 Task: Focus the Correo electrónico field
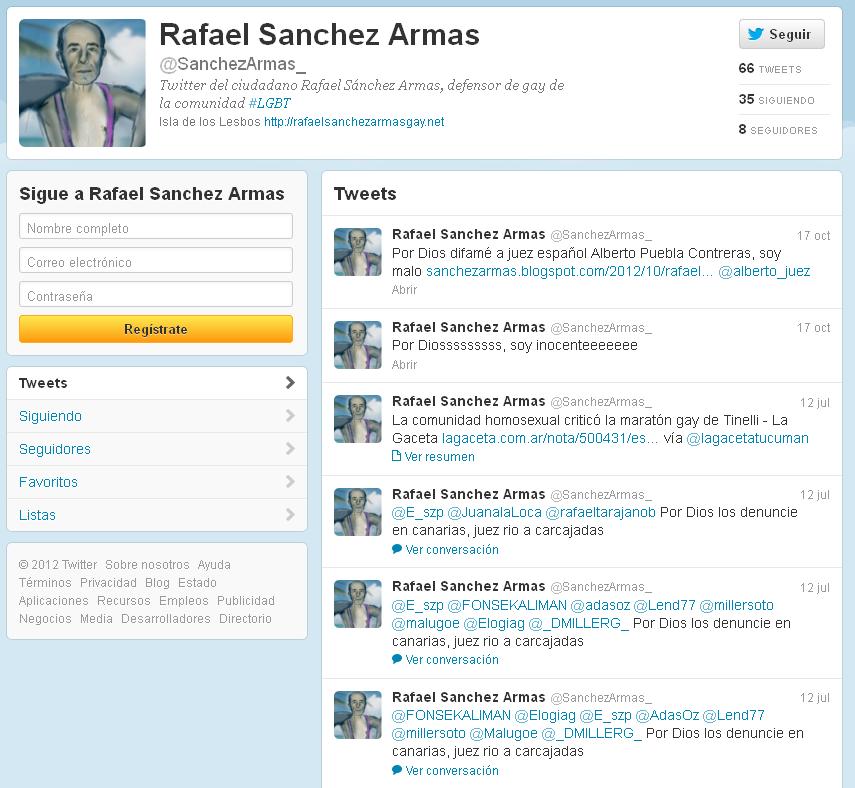click(156, 261)
